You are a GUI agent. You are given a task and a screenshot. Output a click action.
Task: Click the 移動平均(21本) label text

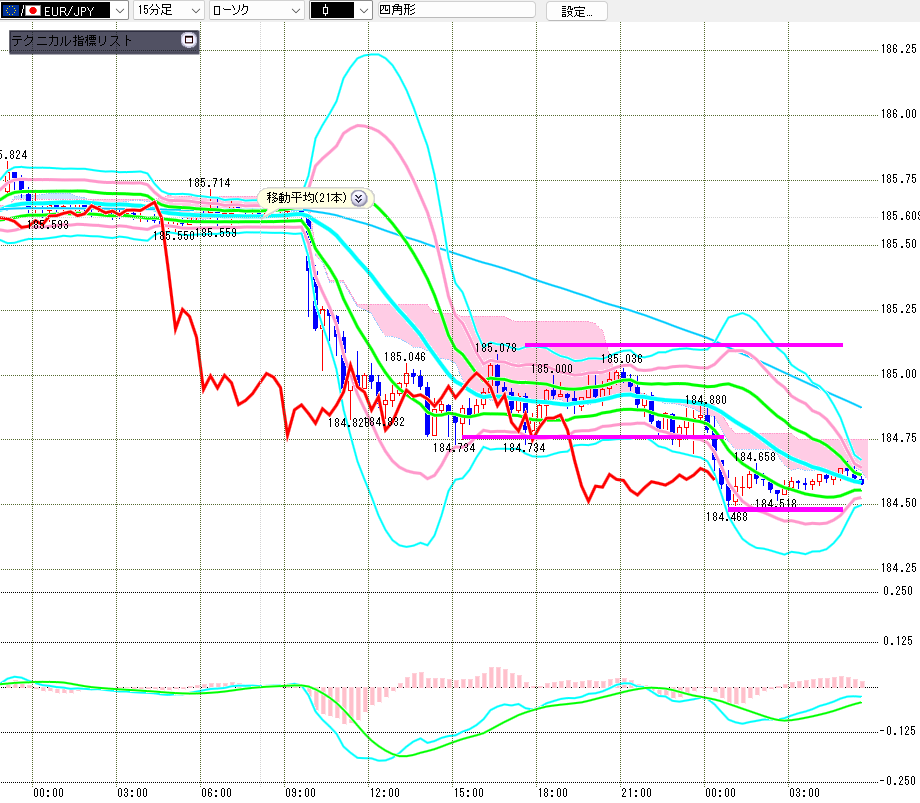pyautogui.click(x=306, y=198)
